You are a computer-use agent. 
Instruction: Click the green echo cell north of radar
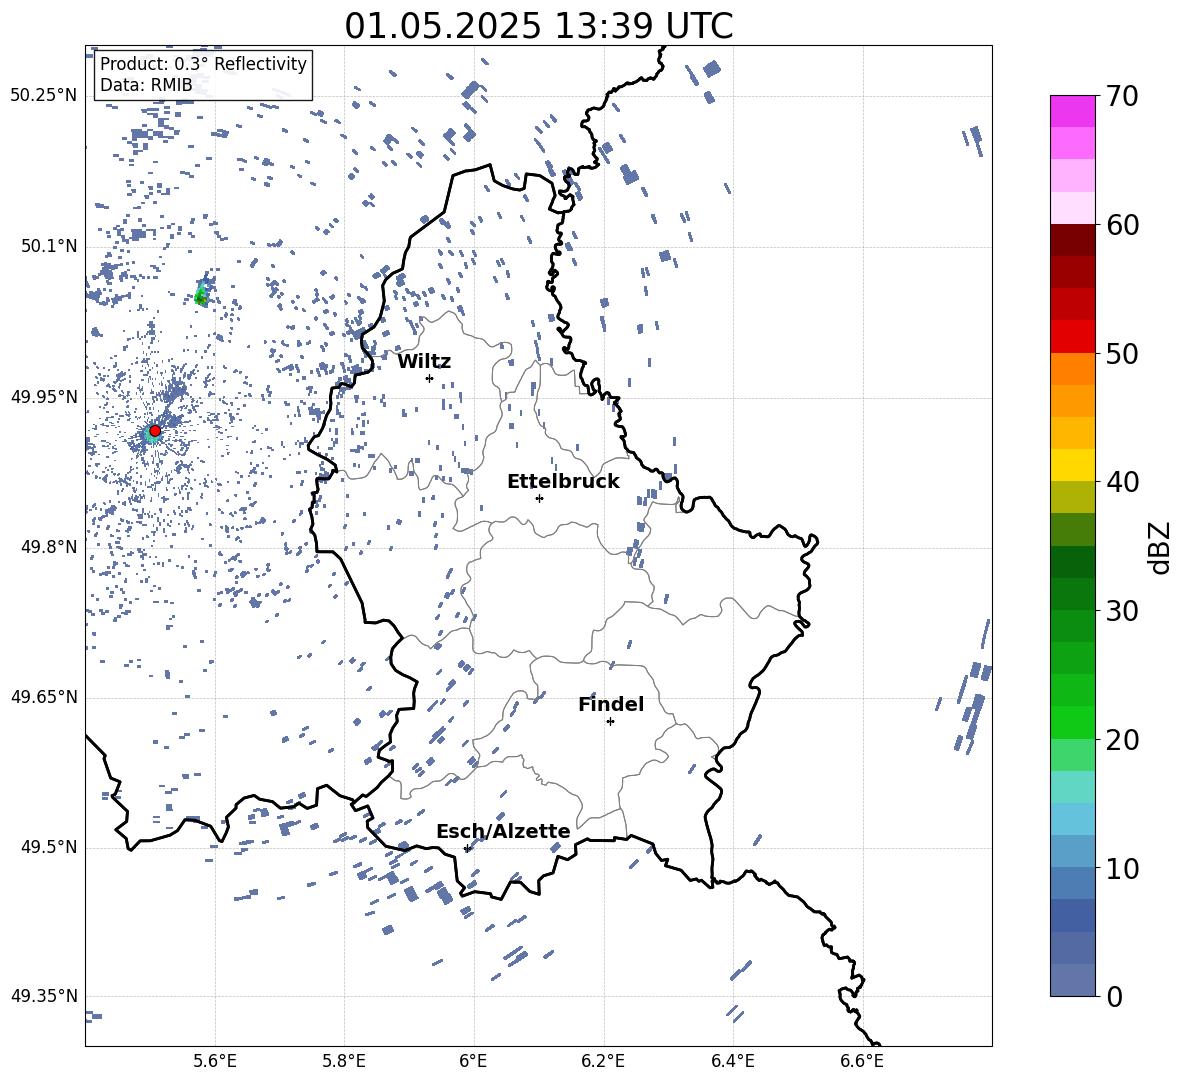202,293
